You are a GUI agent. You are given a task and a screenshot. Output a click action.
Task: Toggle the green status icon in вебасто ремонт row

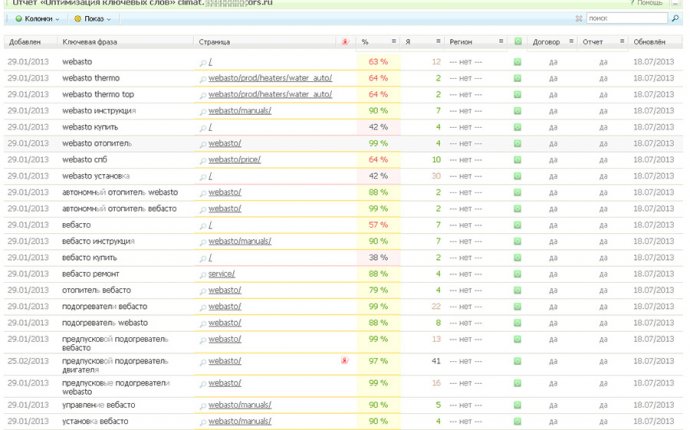click(x=518, y=274)
